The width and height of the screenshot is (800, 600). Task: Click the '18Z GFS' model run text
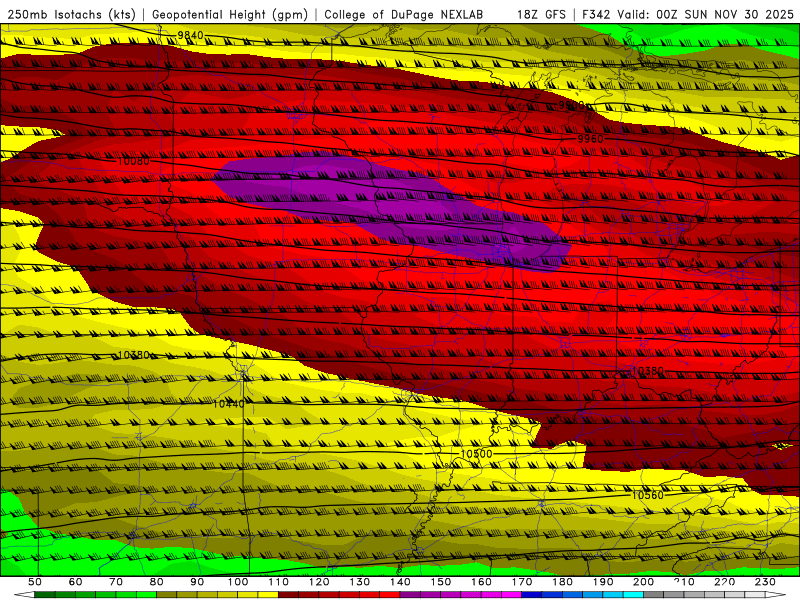click(x=541, y=14)
